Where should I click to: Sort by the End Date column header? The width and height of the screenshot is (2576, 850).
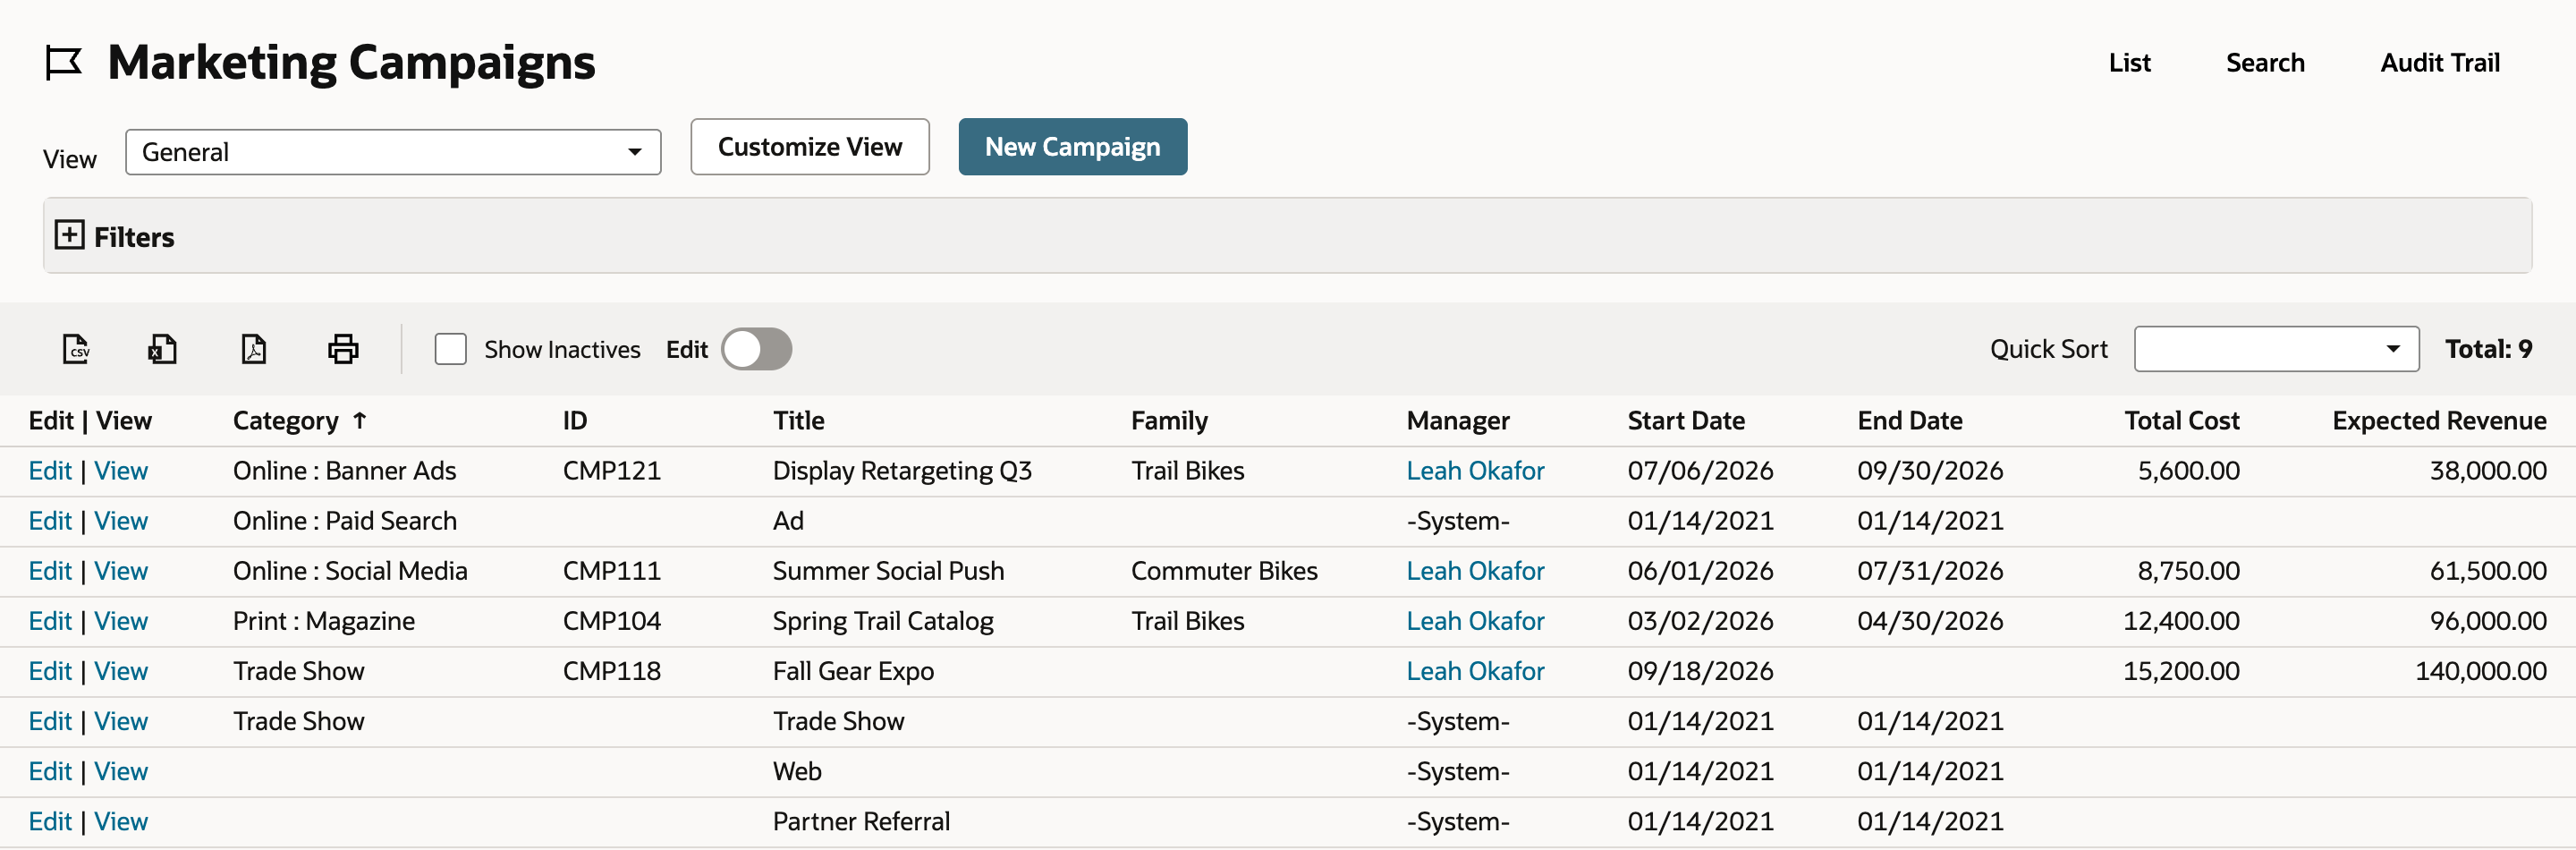[1910, 421]
